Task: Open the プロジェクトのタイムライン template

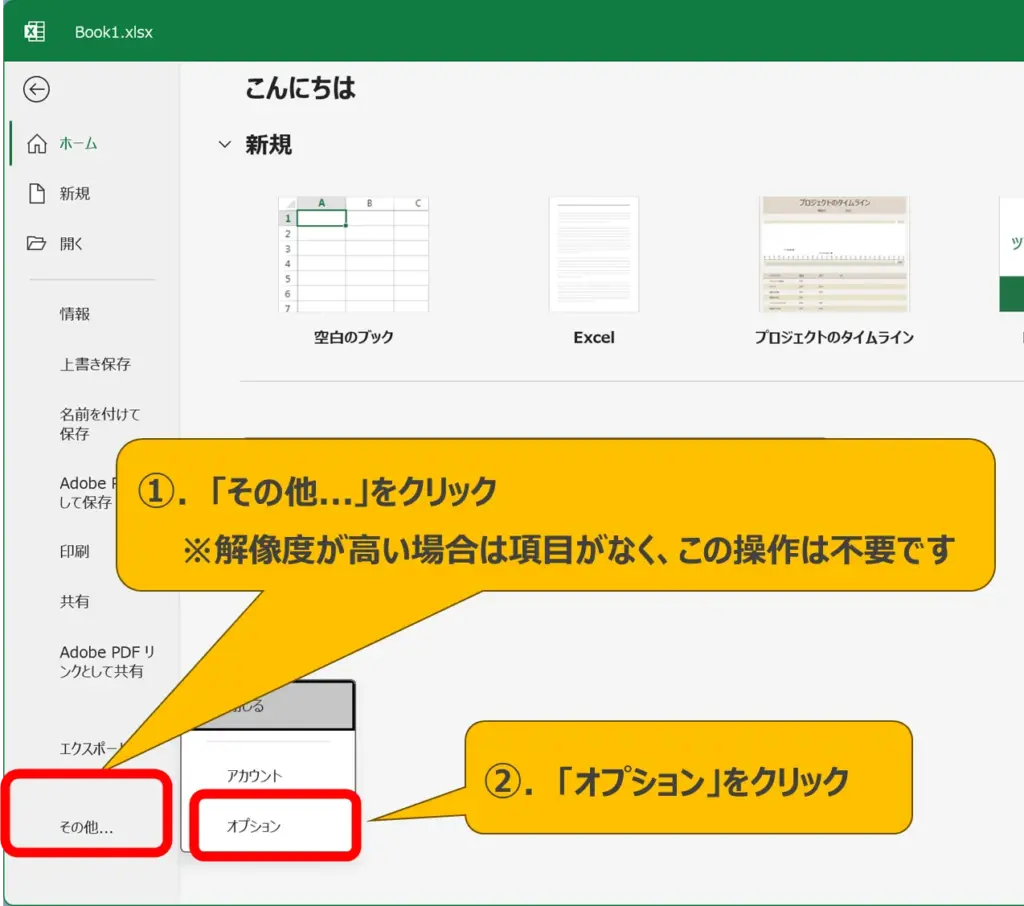Action: 834,255
